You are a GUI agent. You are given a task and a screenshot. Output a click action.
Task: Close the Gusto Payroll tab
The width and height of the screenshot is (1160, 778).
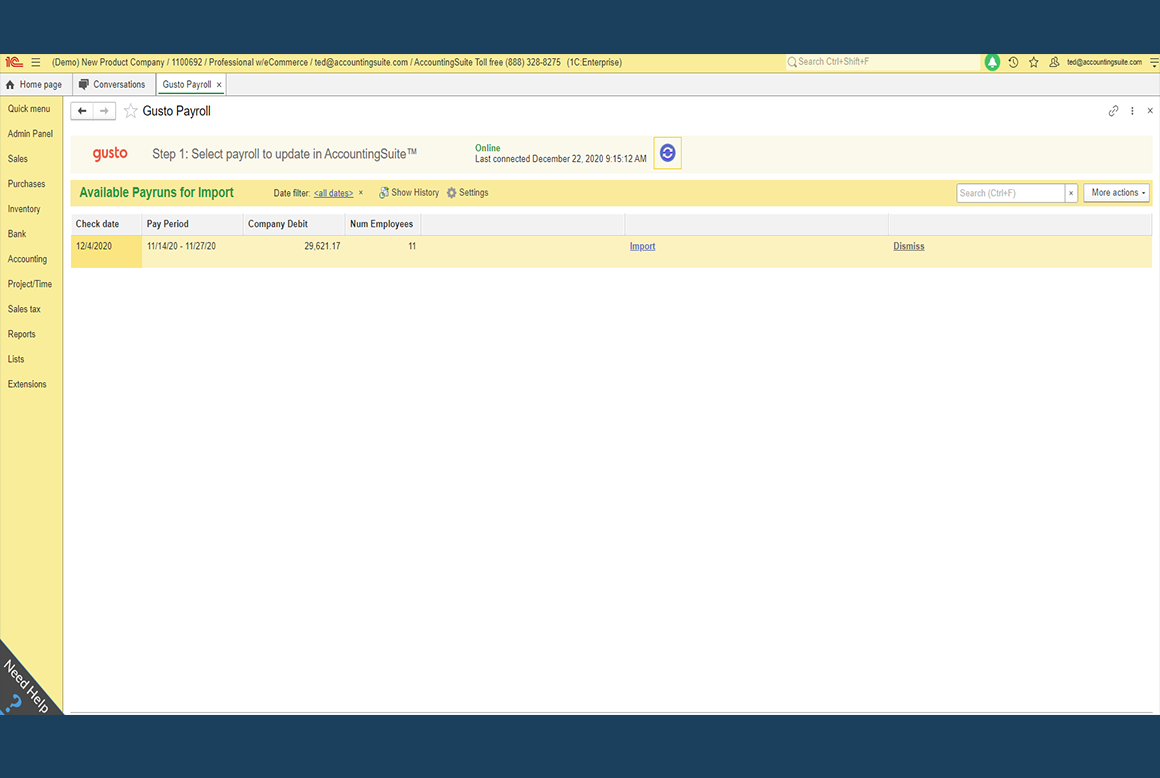coord(219,85)
